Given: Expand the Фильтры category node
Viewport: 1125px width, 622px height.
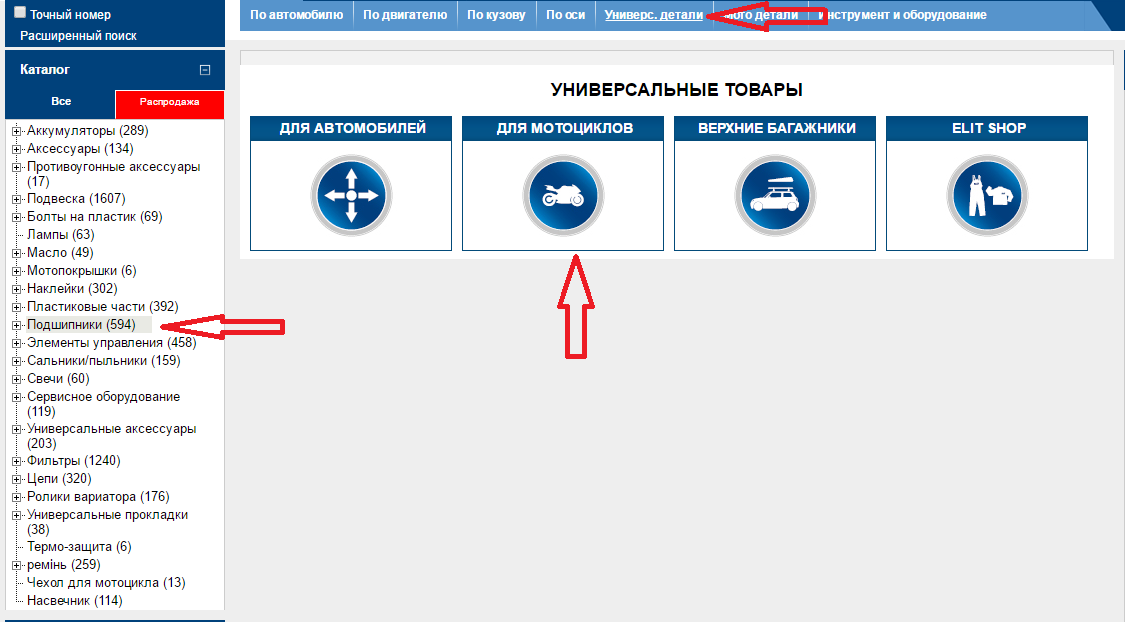Looking at the screenshot, I should 16,461.
